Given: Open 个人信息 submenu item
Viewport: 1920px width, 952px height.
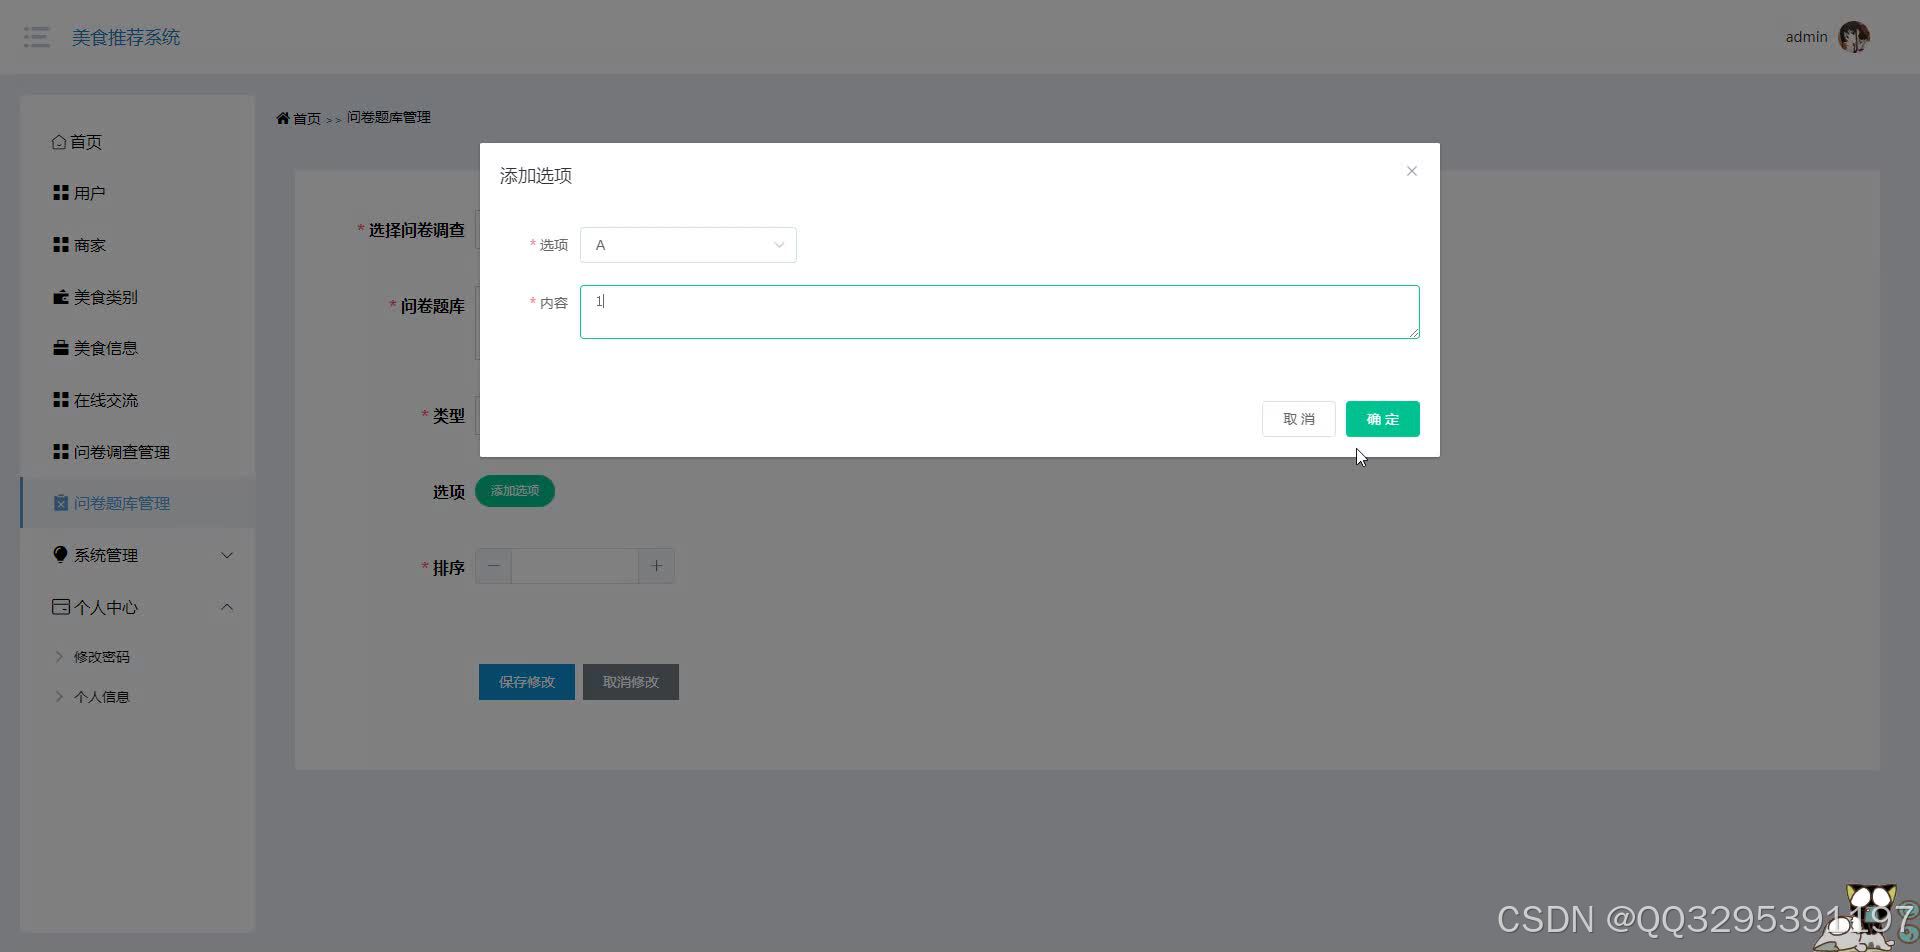Looking at the screenshot, I should [137, 697].
